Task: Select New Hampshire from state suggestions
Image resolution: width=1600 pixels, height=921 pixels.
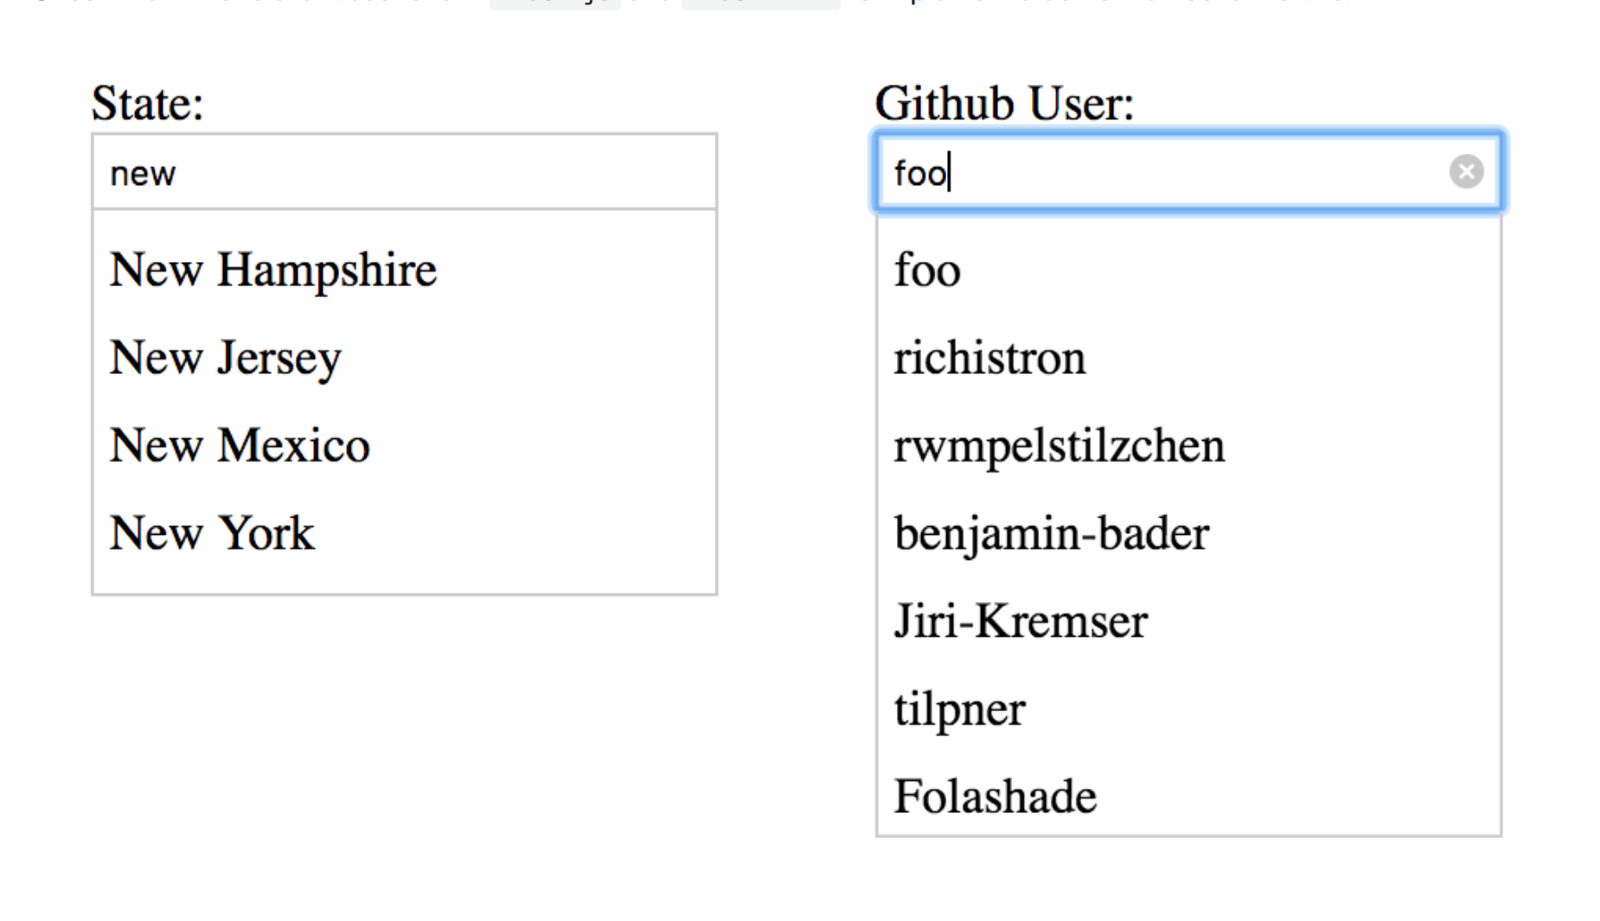Action: click(x=273, y=270)
